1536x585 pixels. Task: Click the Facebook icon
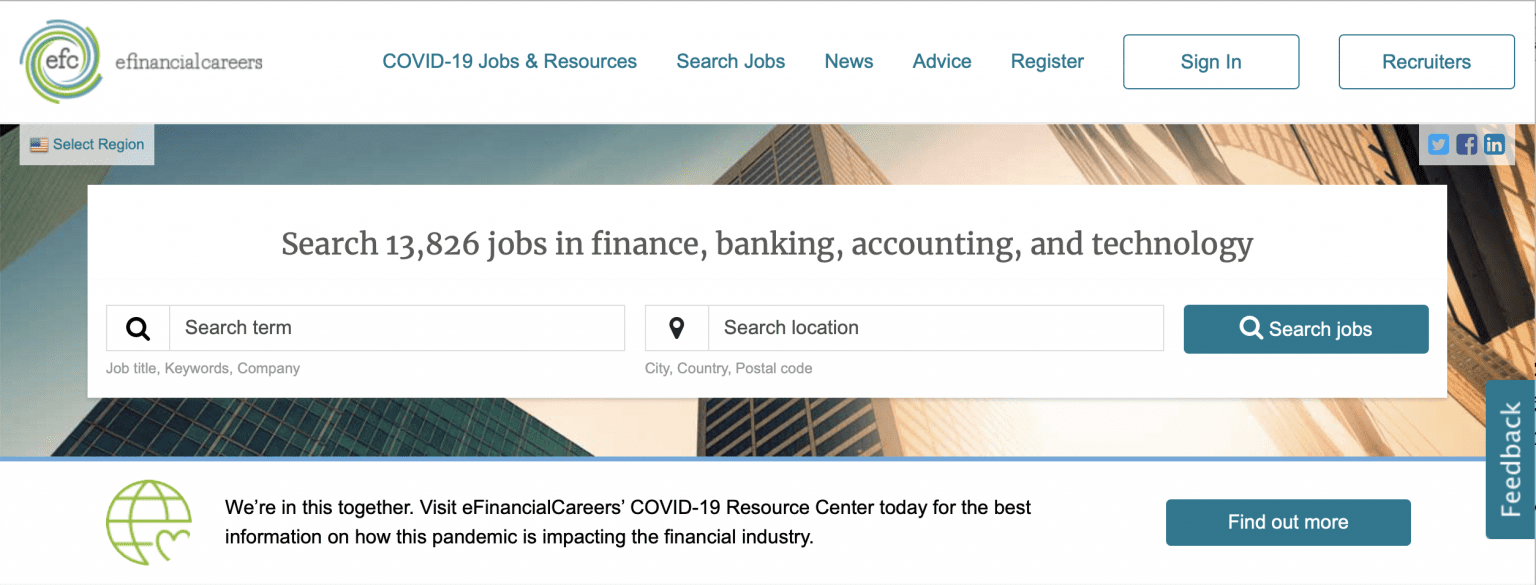tap(1466, 144)
